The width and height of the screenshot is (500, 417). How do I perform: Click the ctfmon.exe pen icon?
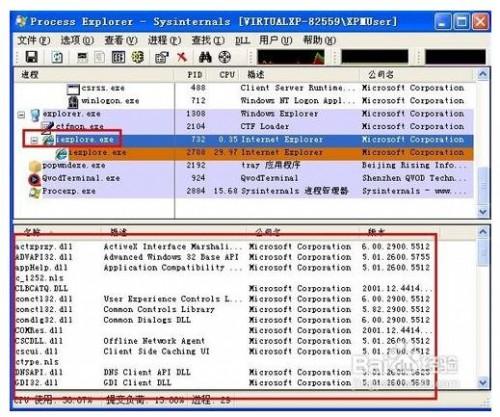(x=48, y=127)
